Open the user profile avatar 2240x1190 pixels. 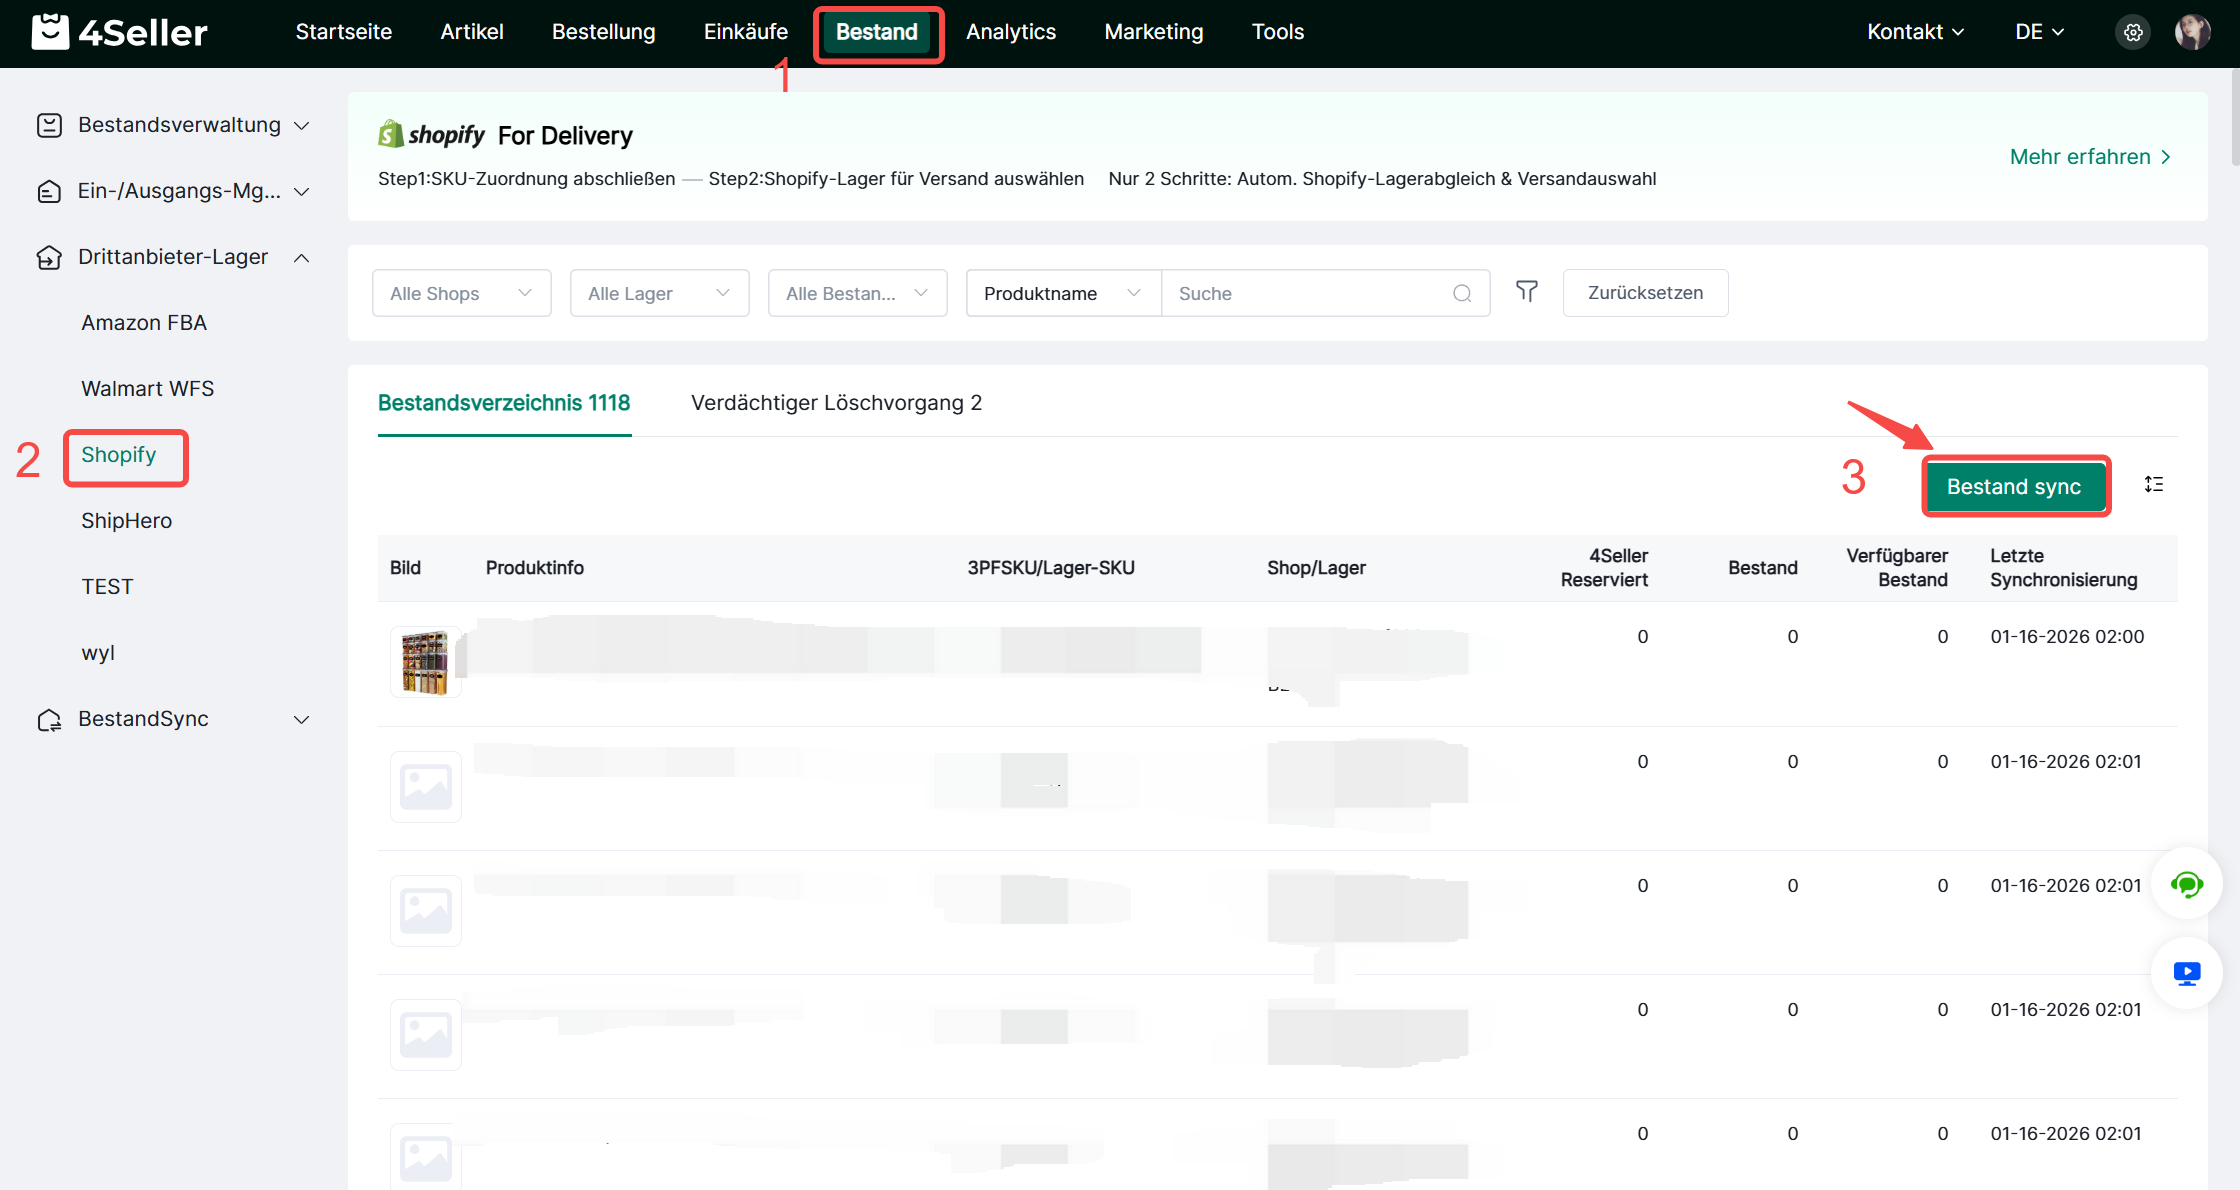(x=2192, y=32)
